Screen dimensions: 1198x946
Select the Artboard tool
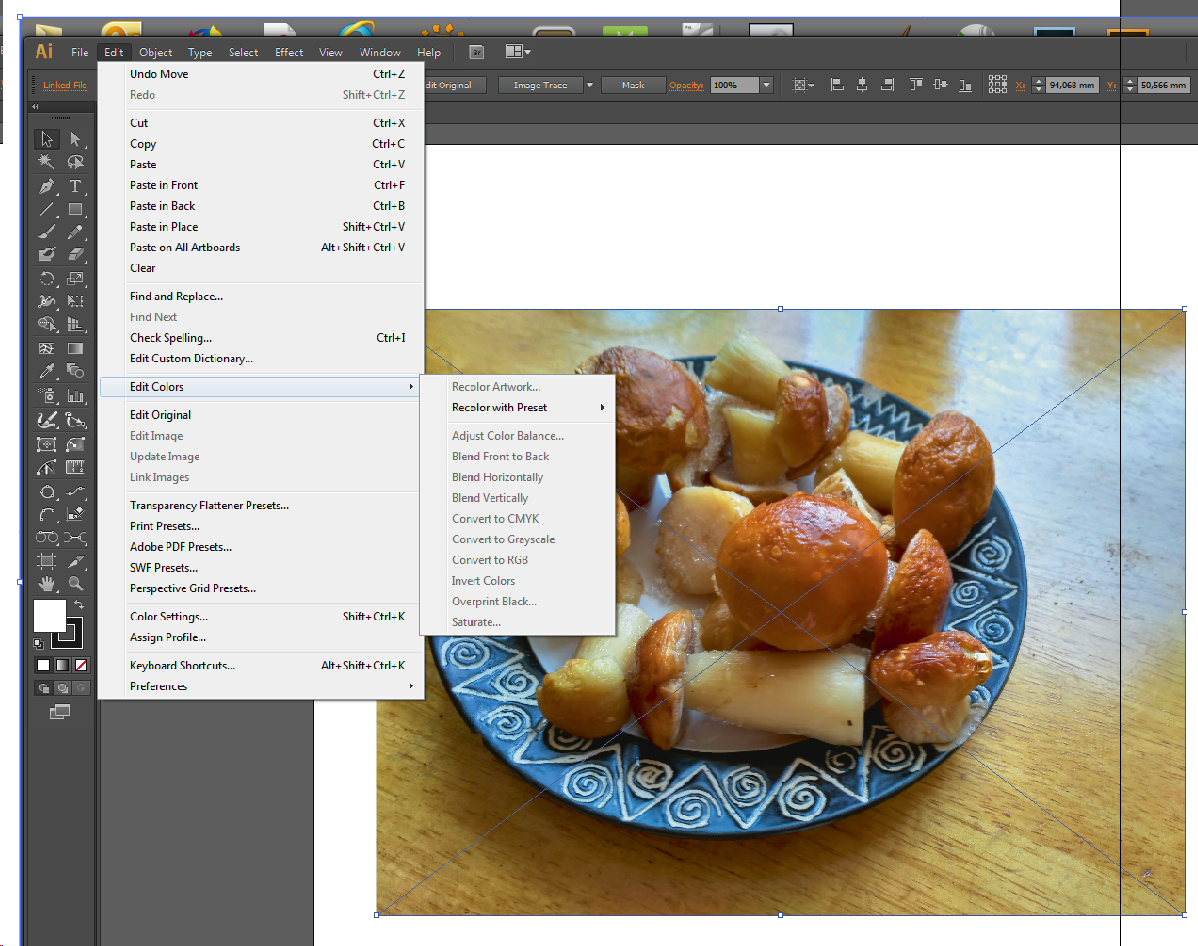point(47,561)
